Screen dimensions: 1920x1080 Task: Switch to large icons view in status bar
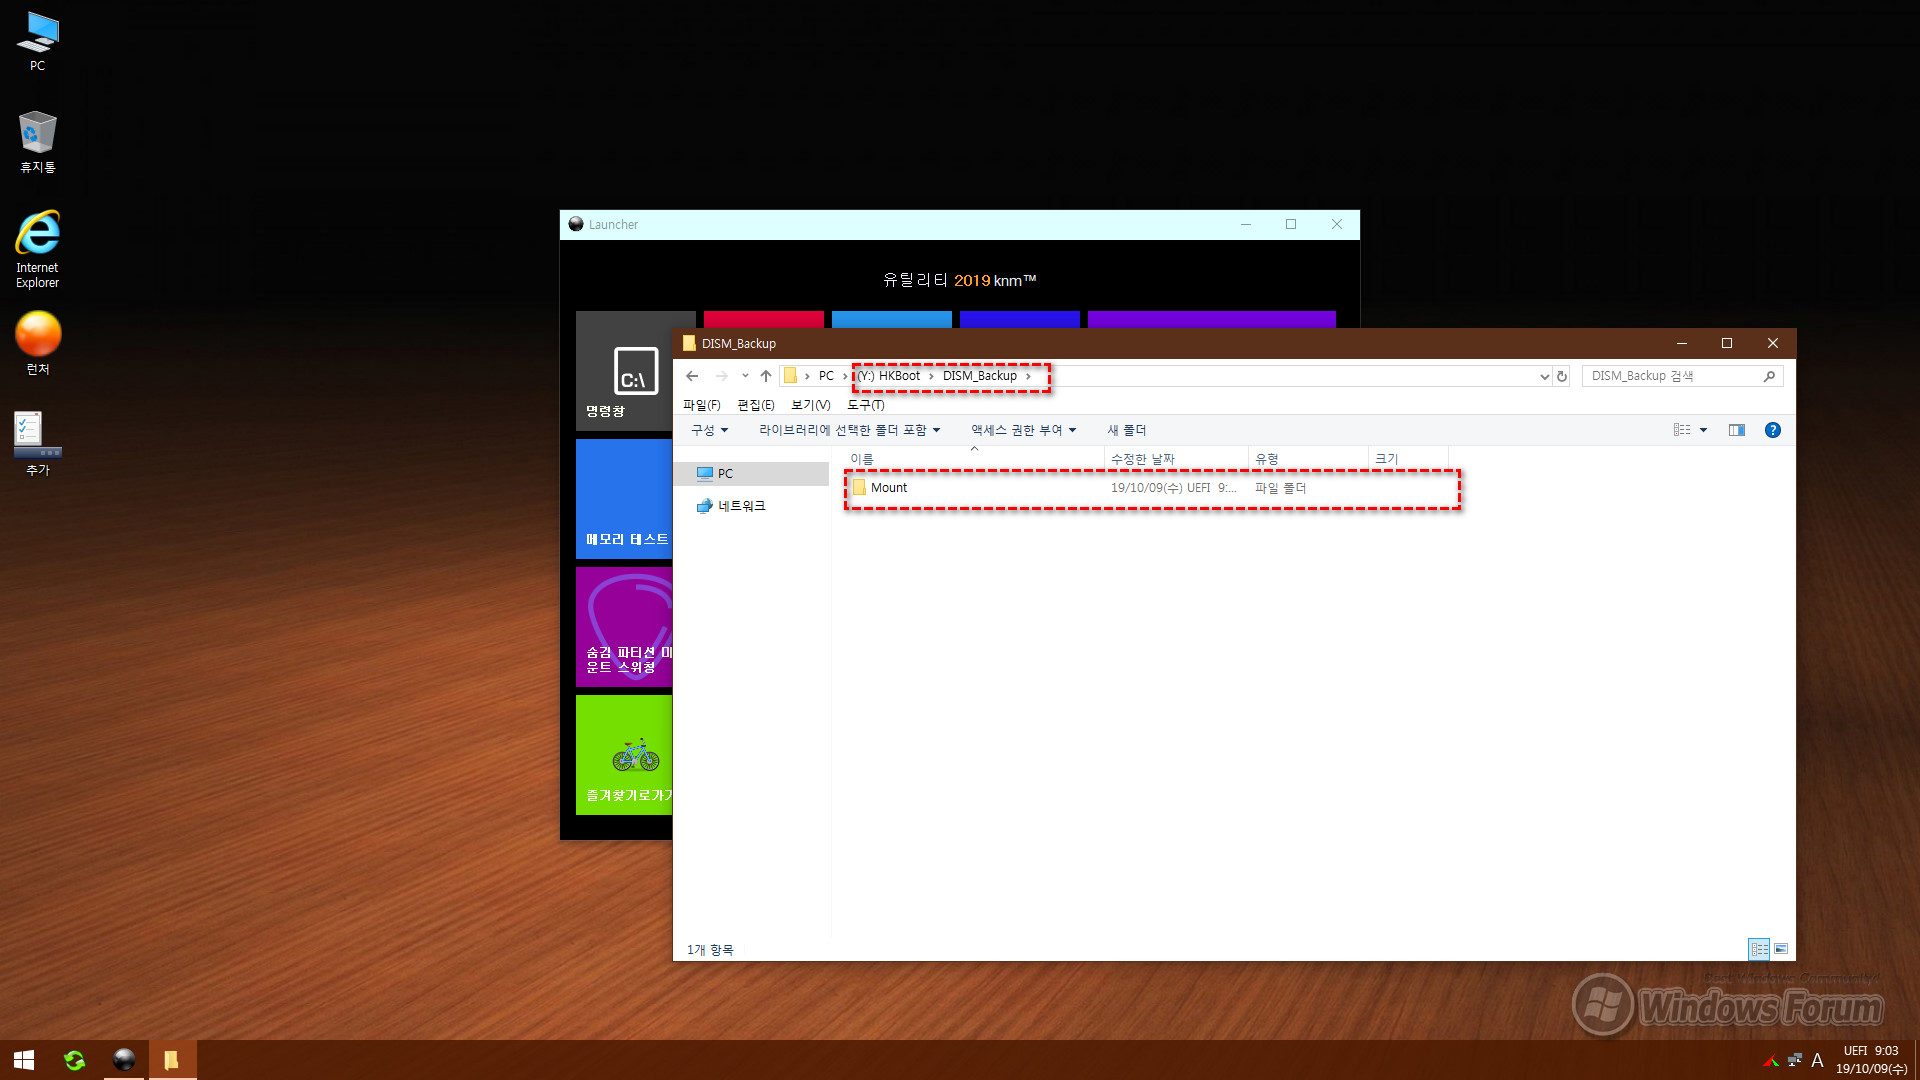pyautogui.click(x=1781, y=949)
